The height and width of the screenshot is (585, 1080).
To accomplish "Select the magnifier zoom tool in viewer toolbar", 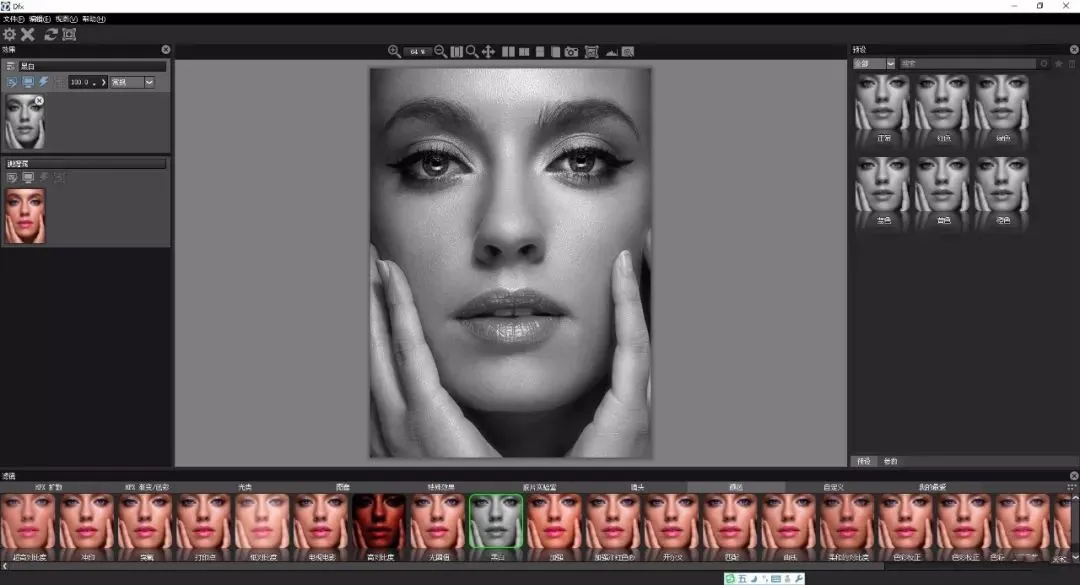I will (x=472, y=52).
